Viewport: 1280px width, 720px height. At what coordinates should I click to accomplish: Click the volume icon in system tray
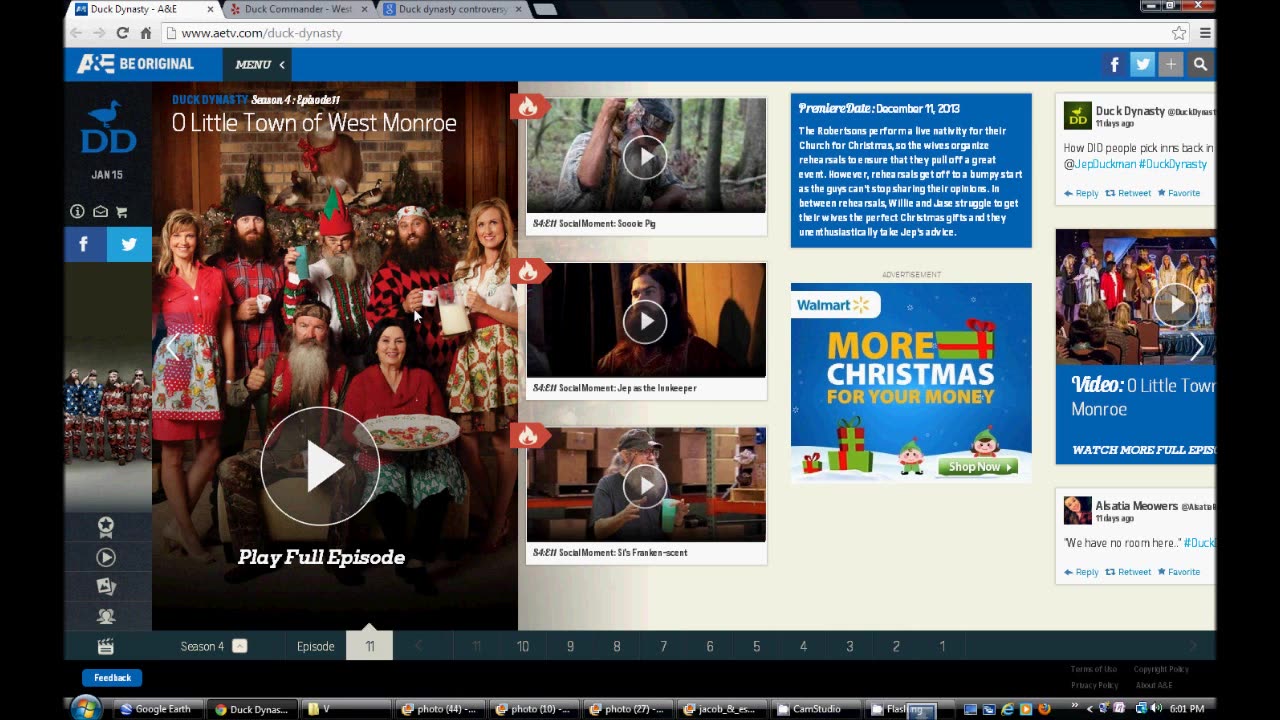tap(1157, 709)
